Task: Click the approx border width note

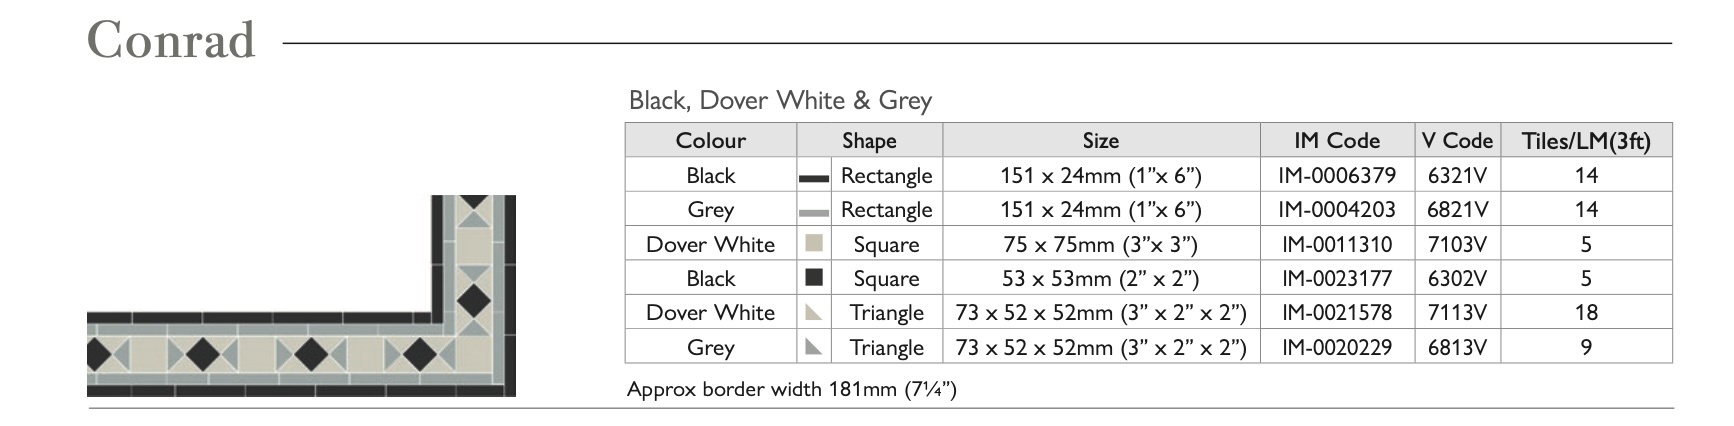Action: click(x=791, y=389)
